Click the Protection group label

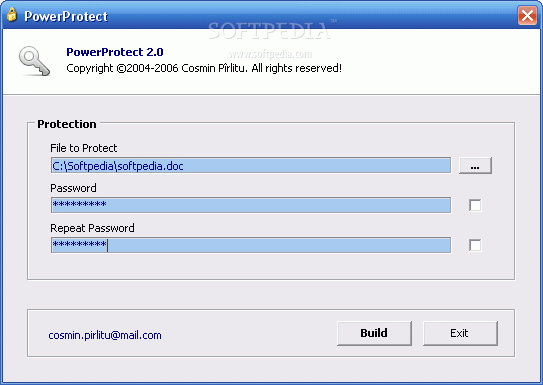tap(67, 124)
